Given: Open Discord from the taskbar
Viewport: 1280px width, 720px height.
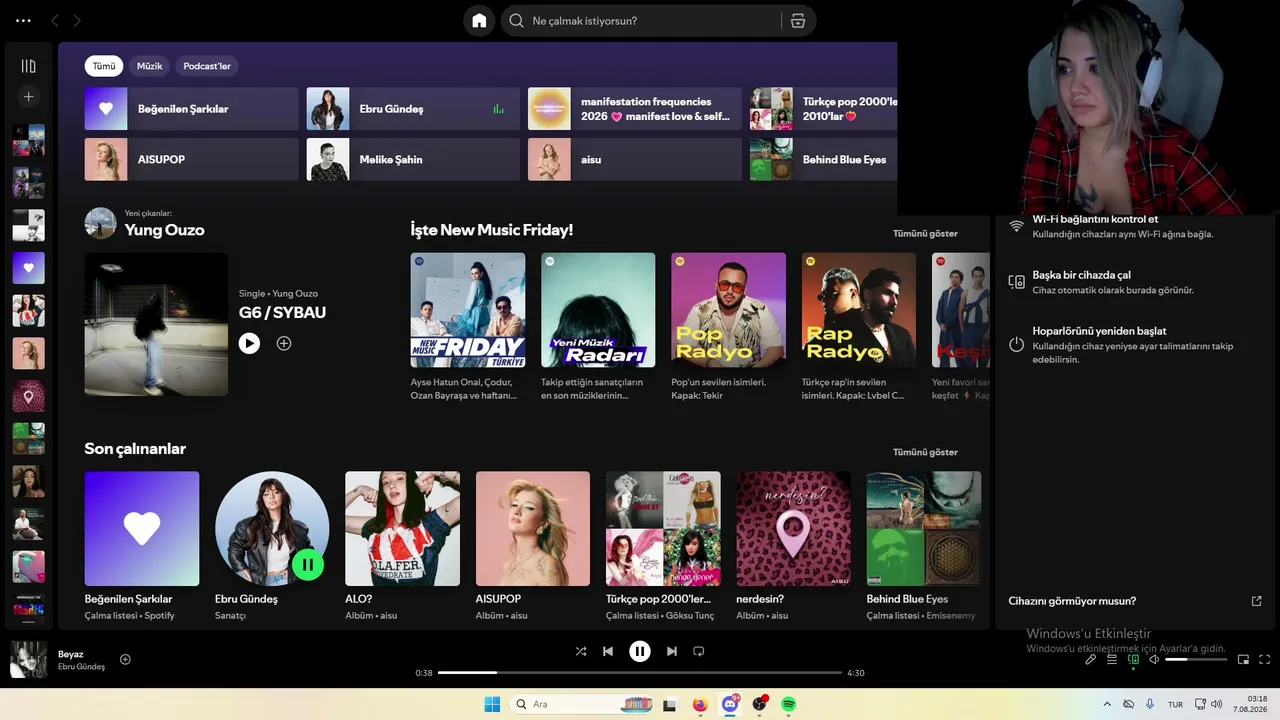Looking at the screenshot, I should tap(730, 704).
